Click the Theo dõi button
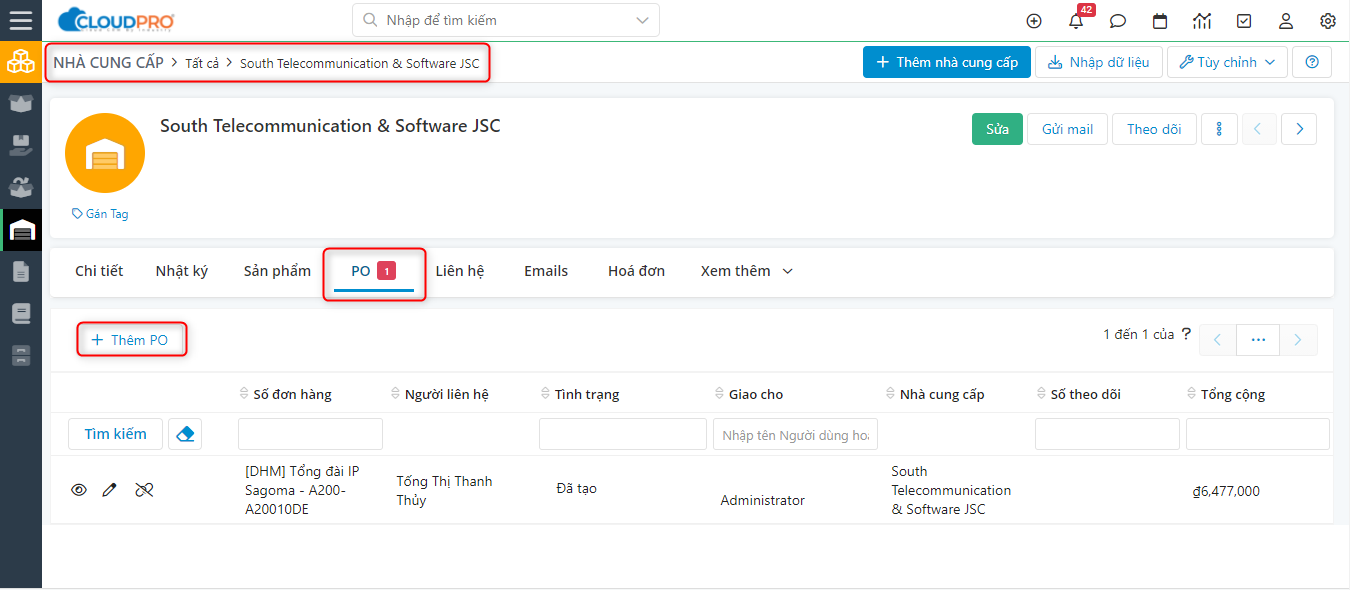The width and height of the screenshot is (1350, 590). coord(1154,129)
